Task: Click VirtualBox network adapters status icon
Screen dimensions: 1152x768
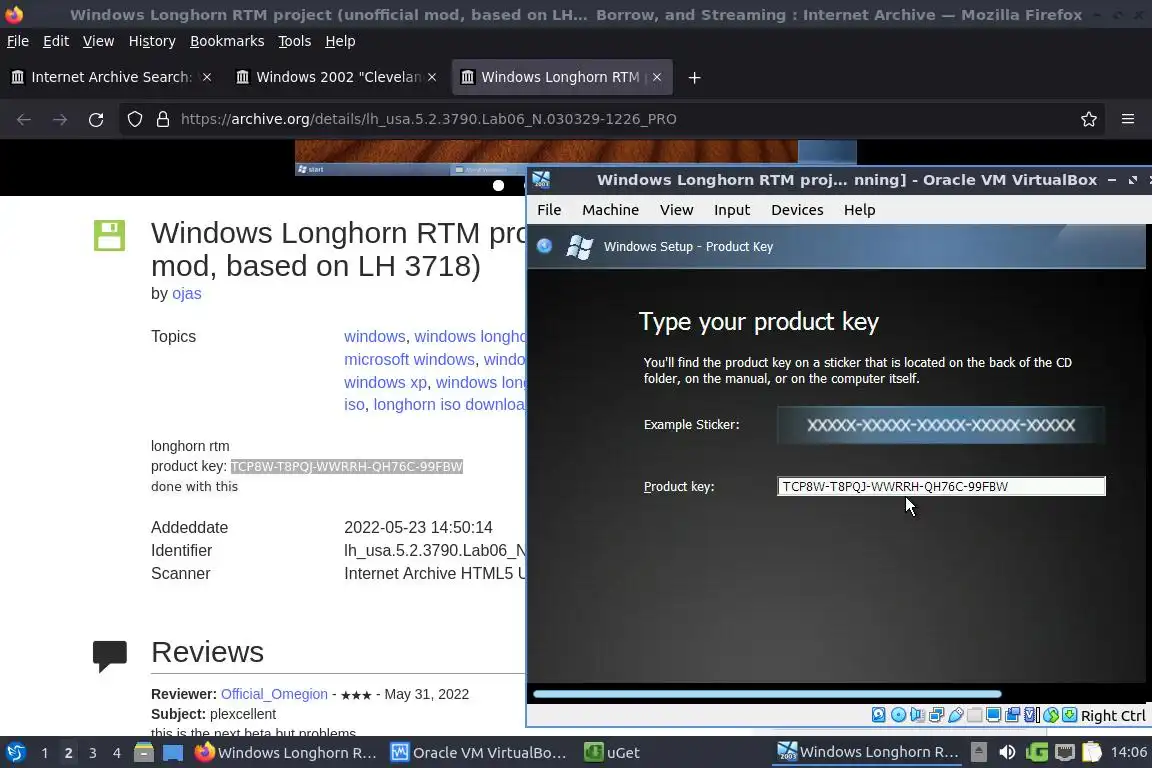Action: coord(936,715)
